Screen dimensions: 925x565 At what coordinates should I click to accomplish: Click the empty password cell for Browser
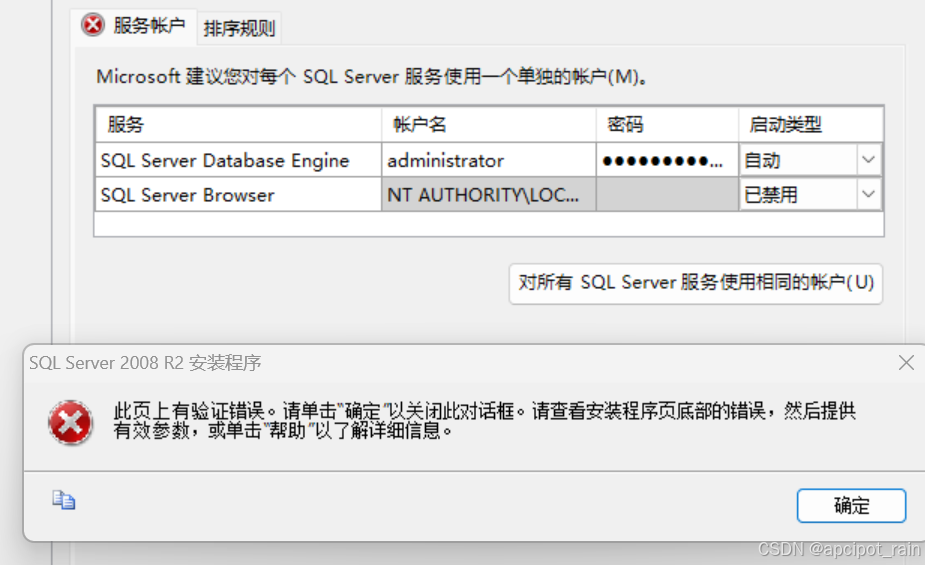click(x=667, y=194)
